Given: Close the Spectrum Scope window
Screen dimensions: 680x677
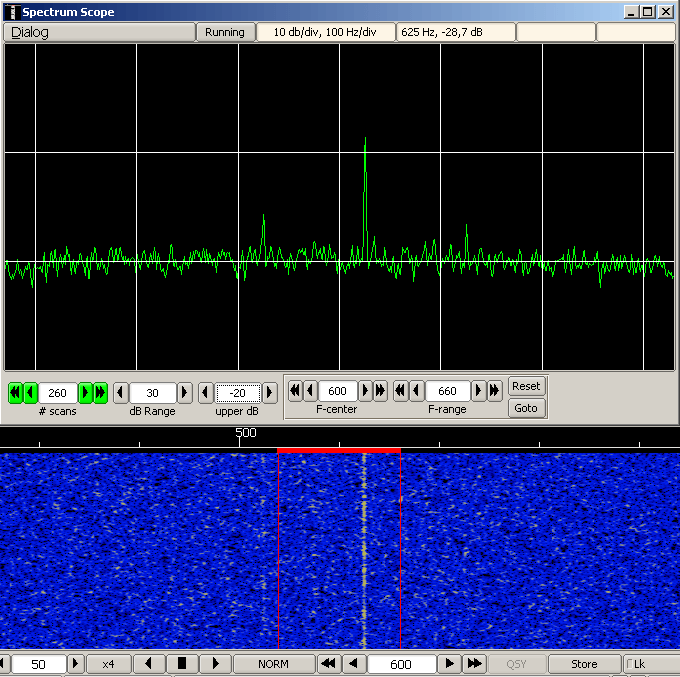Looking at the screenshot, I should click(666, 12).
